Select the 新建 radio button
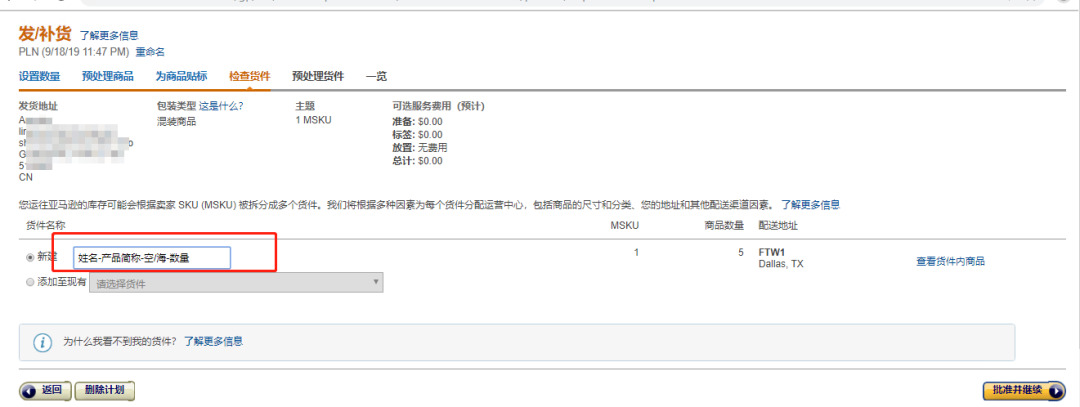Image resolution: width=1080 pixels, height=407 pixels. [29, 257]
